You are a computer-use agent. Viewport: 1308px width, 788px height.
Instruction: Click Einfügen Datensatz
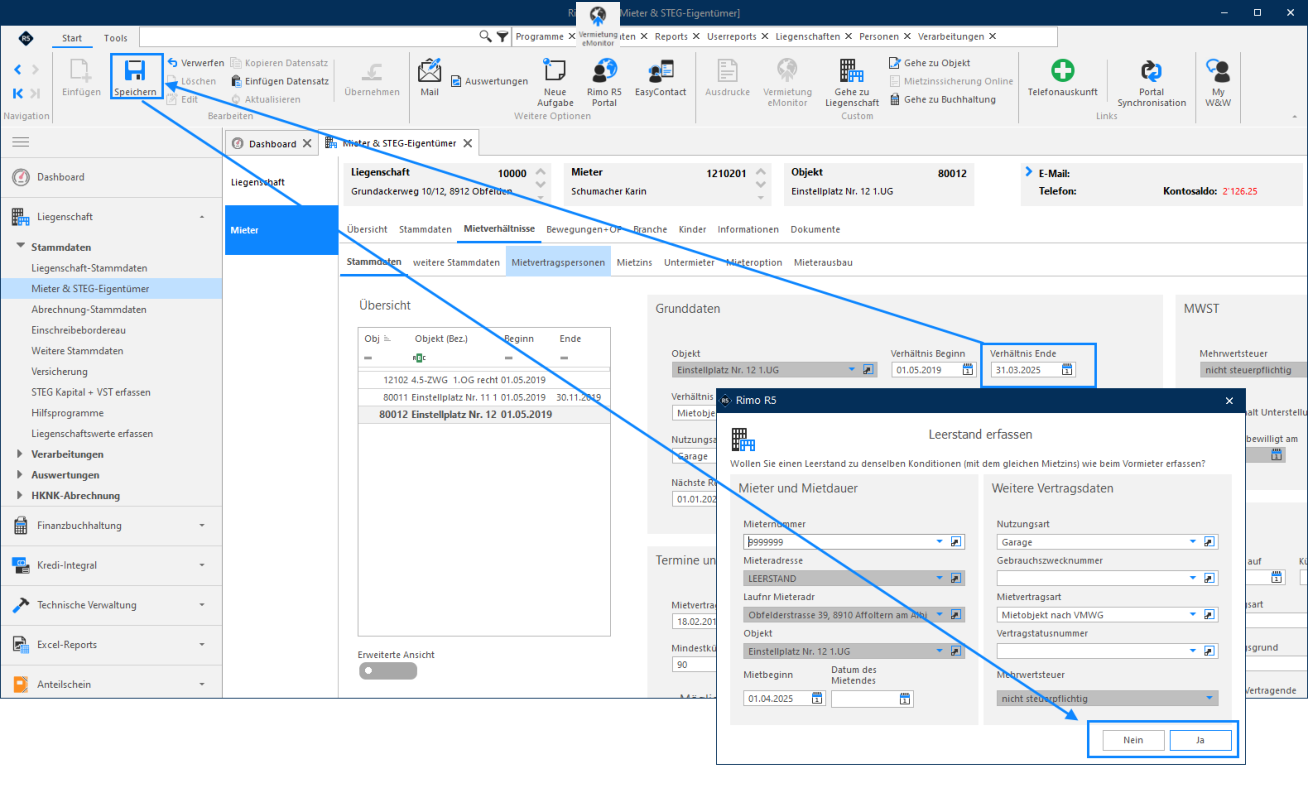click(x=279, y=81)
